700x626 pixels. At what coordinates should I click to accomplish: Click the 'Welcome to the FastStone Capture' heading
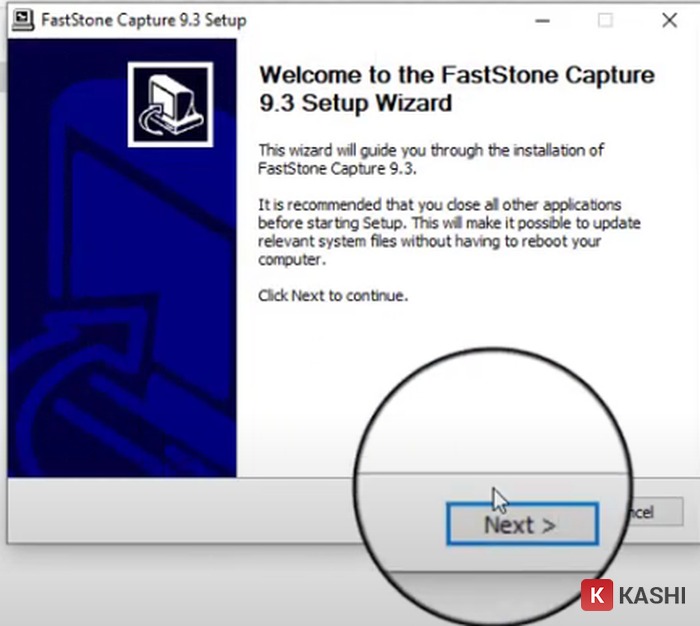457,89
